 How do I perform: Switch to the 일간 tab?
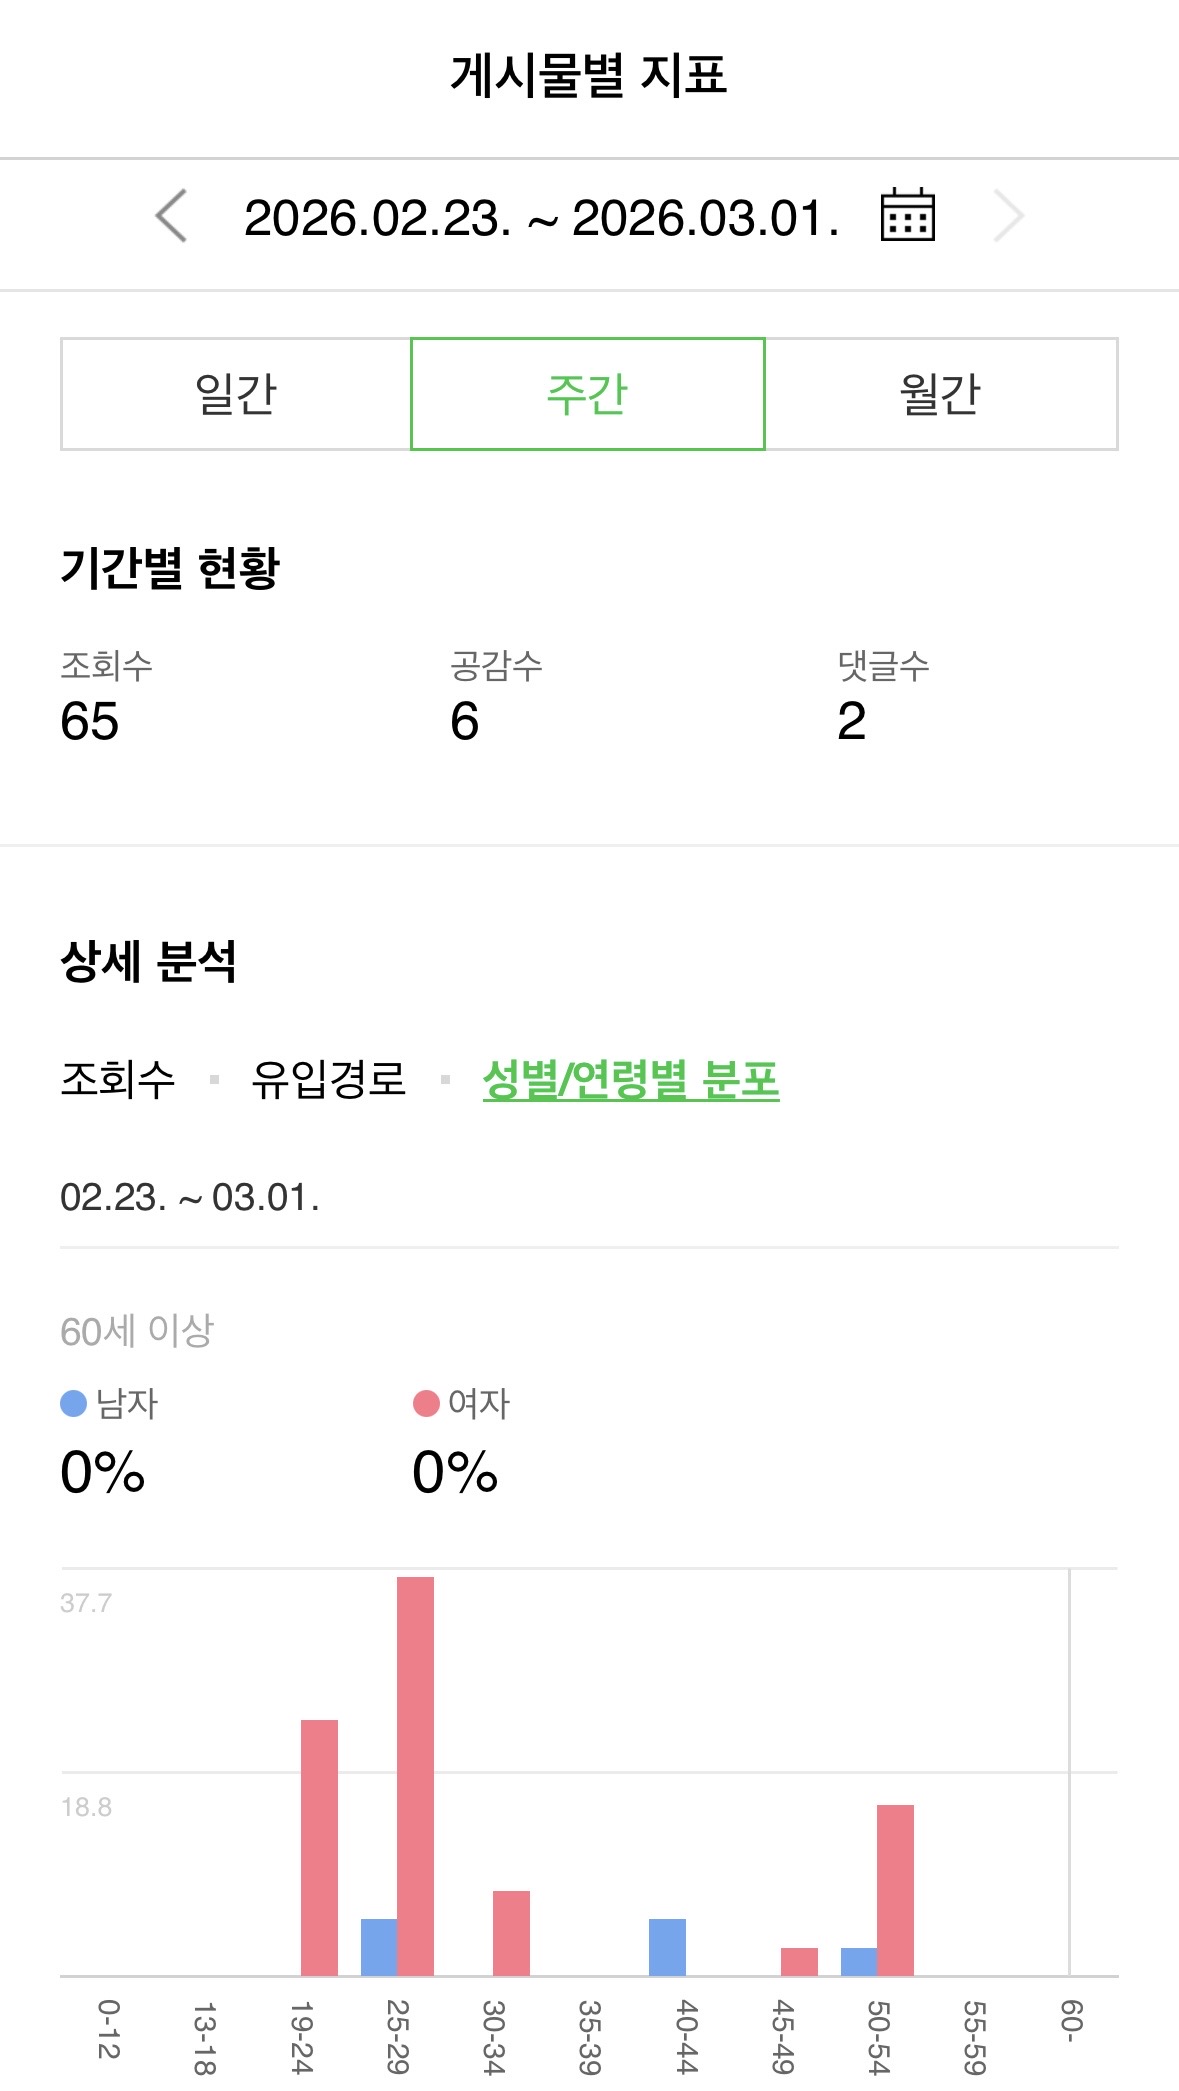click(x=236, y=394)
